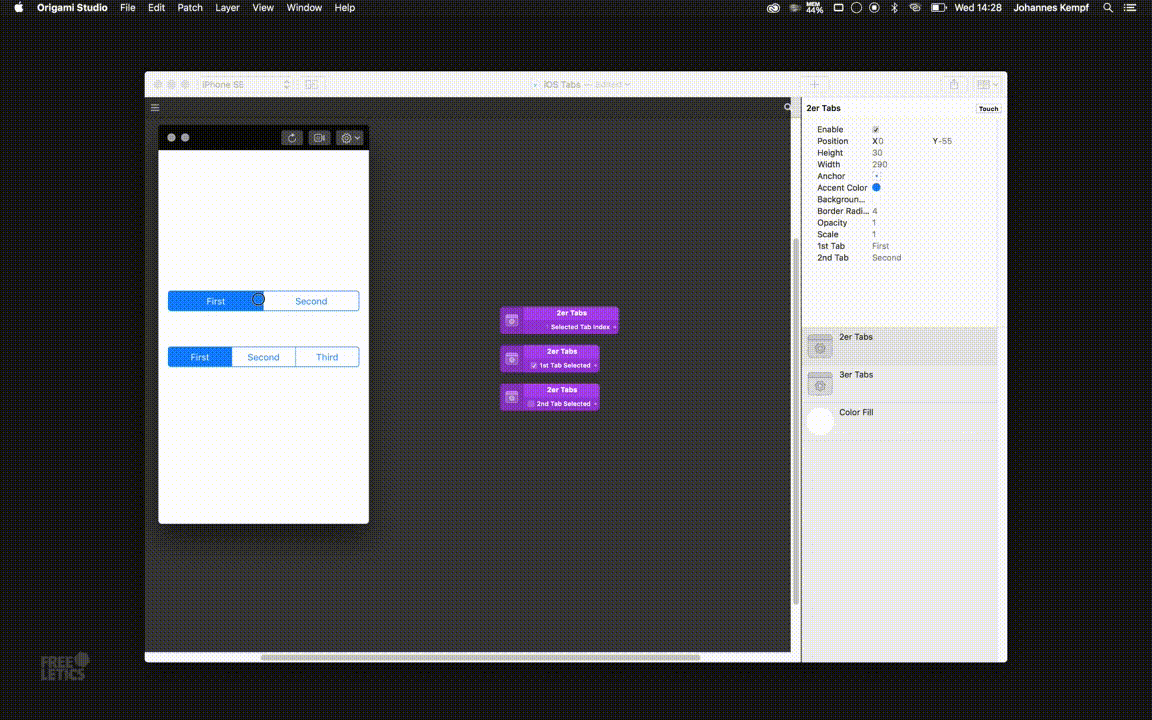Open the Notification Center list icon
Screen dimensions: 1152x720
[1130, 7]
